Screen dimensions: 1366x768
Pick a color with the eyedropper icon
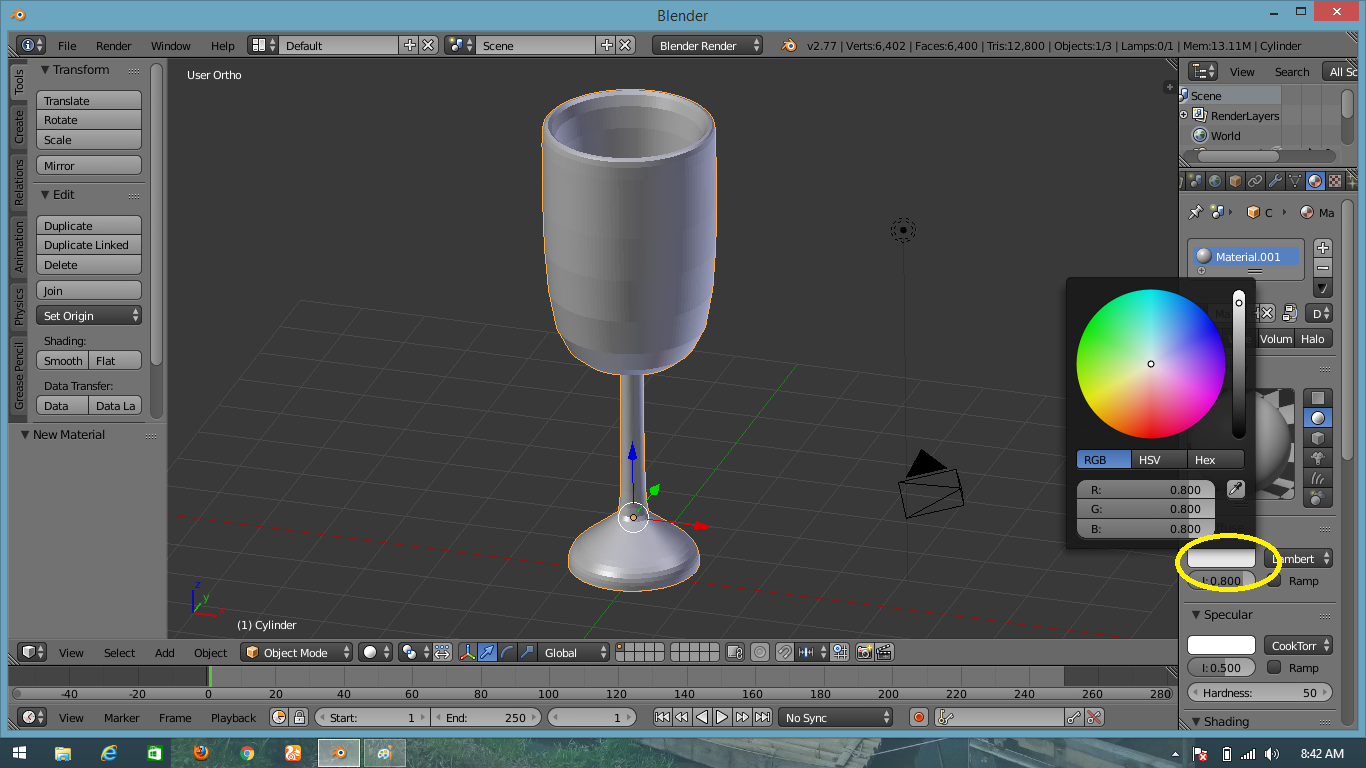coord(1236,489)
